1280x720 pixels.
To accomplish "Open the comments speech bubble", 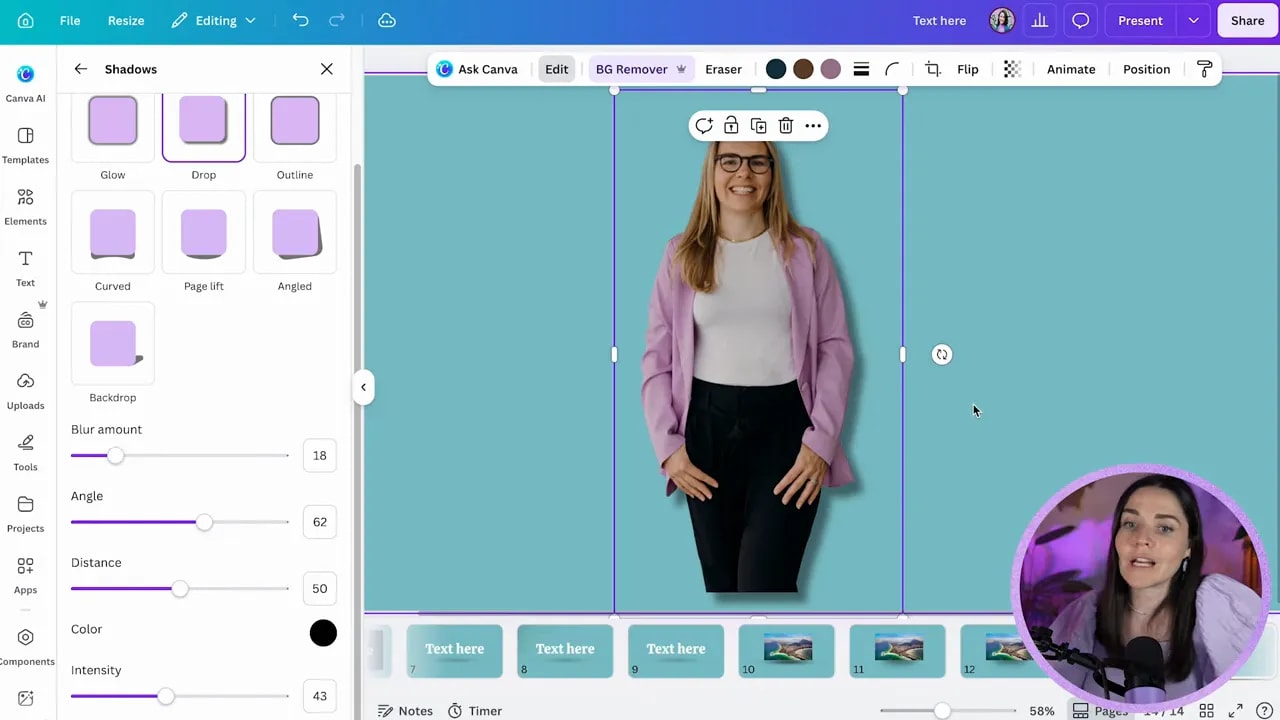I will coord(1080,20).
